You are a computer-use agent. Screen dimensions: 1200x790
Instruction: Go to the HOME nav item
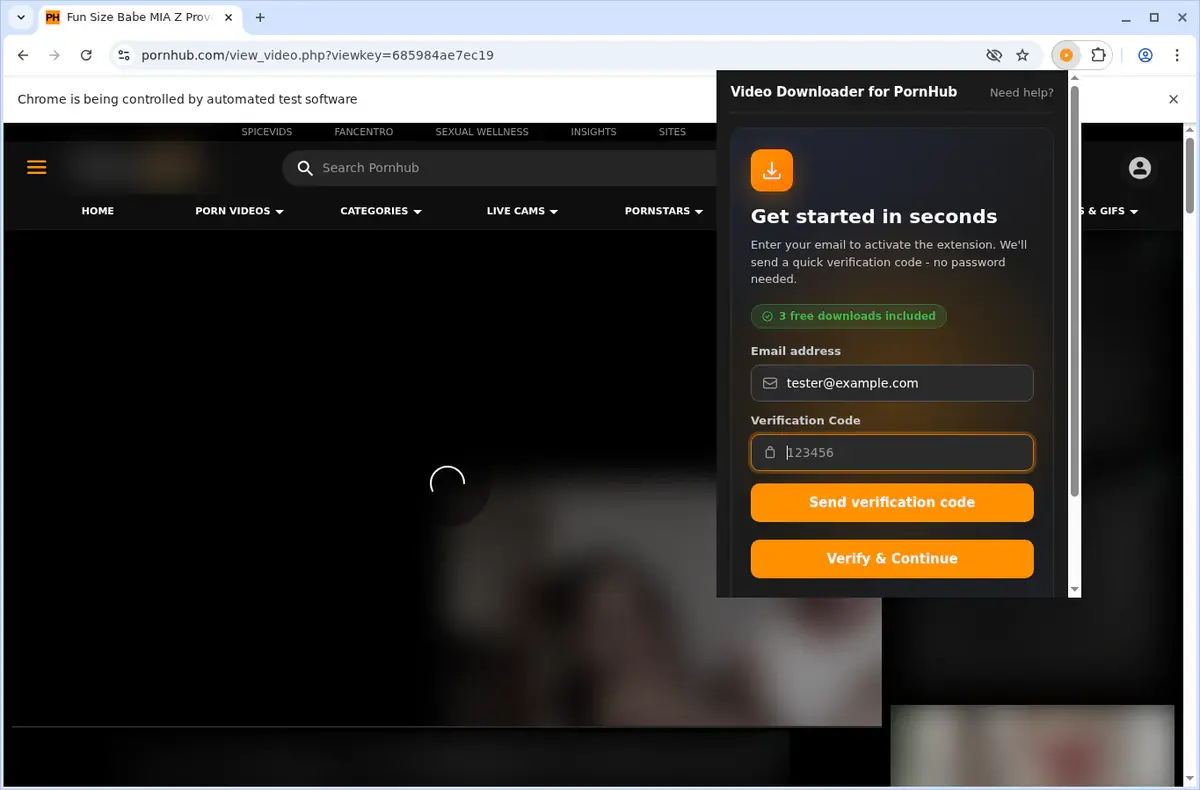(x=98, y=211)
